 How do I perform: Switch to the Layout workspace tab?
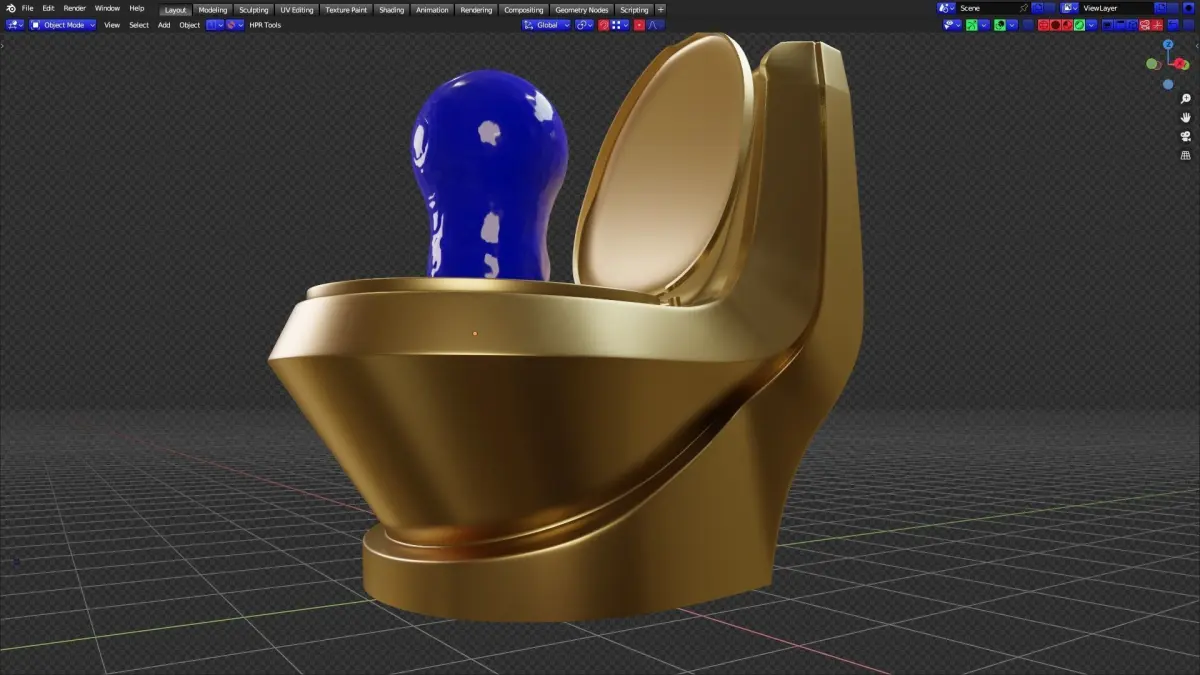pyautogui.click(x=175, y=10)
